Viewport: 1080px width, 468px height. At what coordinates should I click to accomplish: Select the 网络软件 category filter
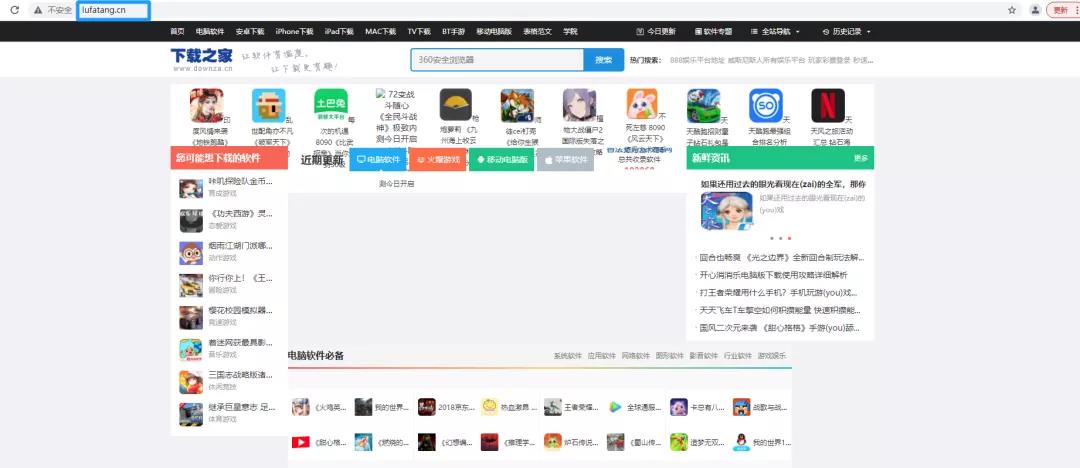click(636, 356)
